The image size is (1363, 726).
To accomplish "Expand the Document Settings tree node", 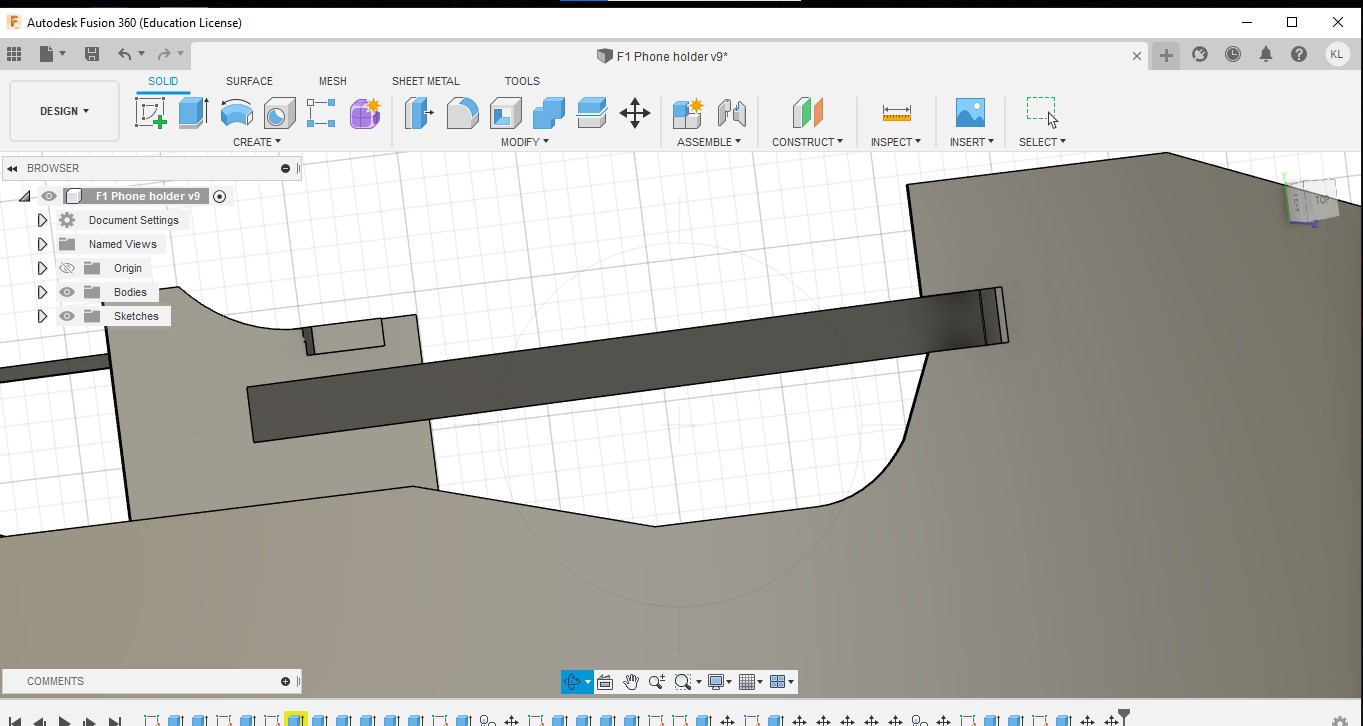I will (42, 220).
